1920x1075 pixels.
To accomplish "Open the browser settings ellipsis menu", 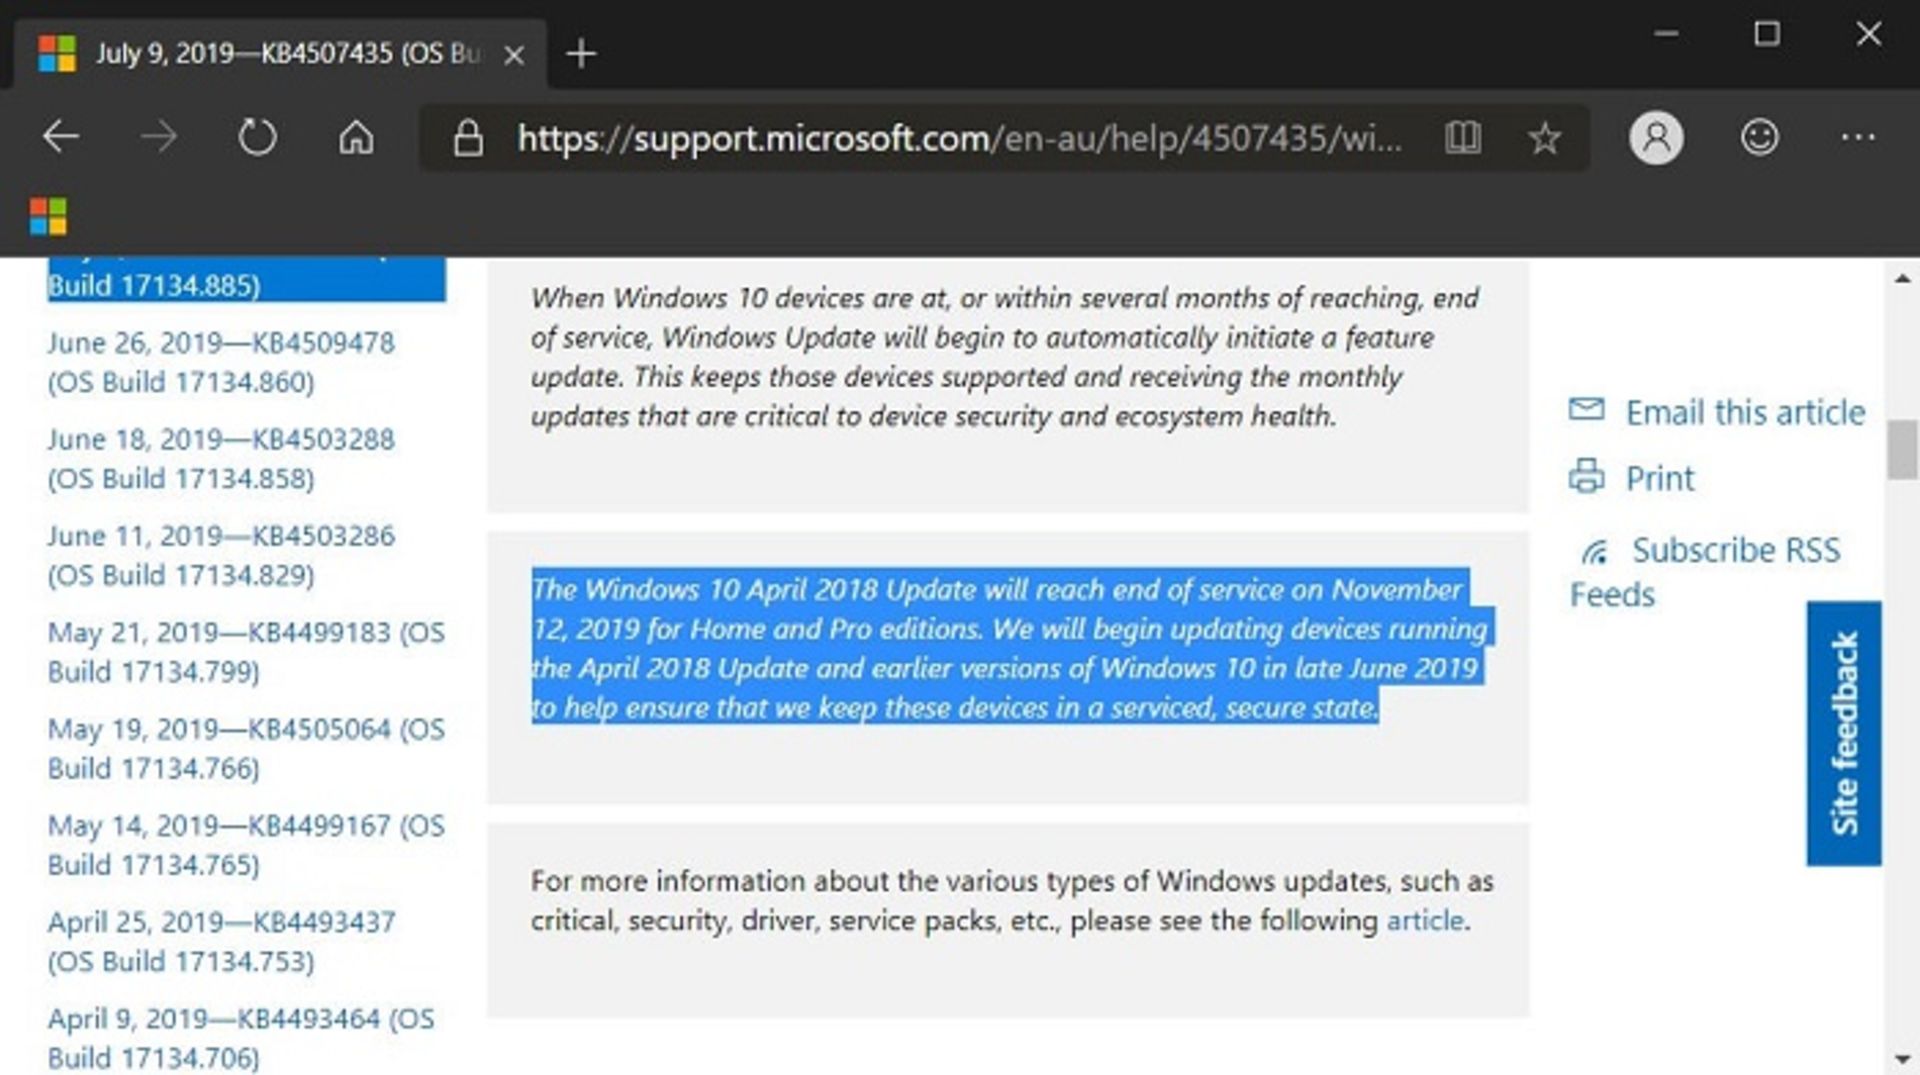I will (x=1858, y=137).
